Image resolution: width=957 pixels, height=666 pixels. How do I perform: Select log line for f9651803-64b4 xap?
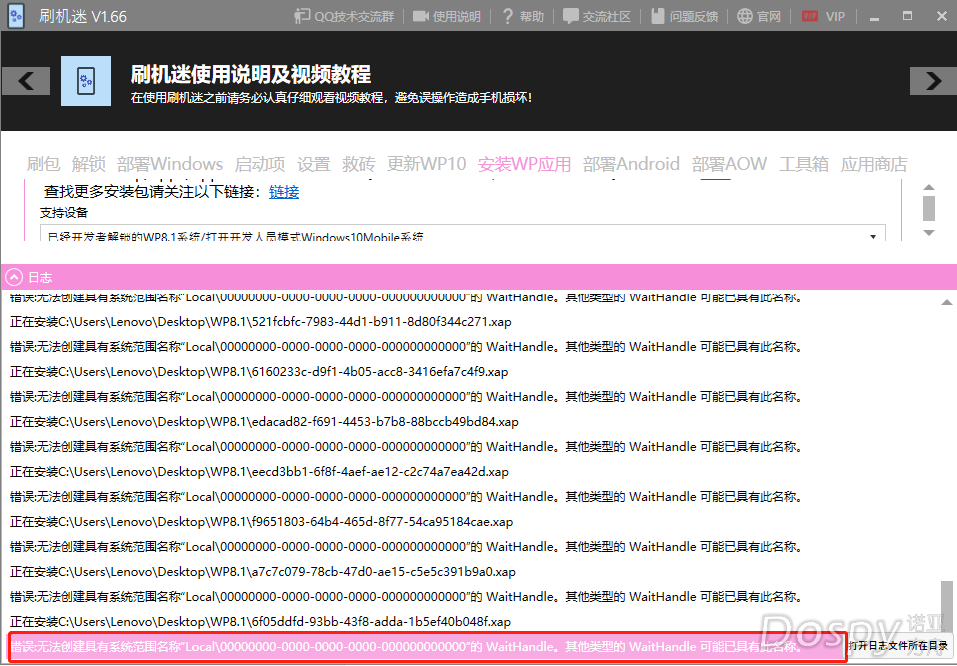click(262, 522)
